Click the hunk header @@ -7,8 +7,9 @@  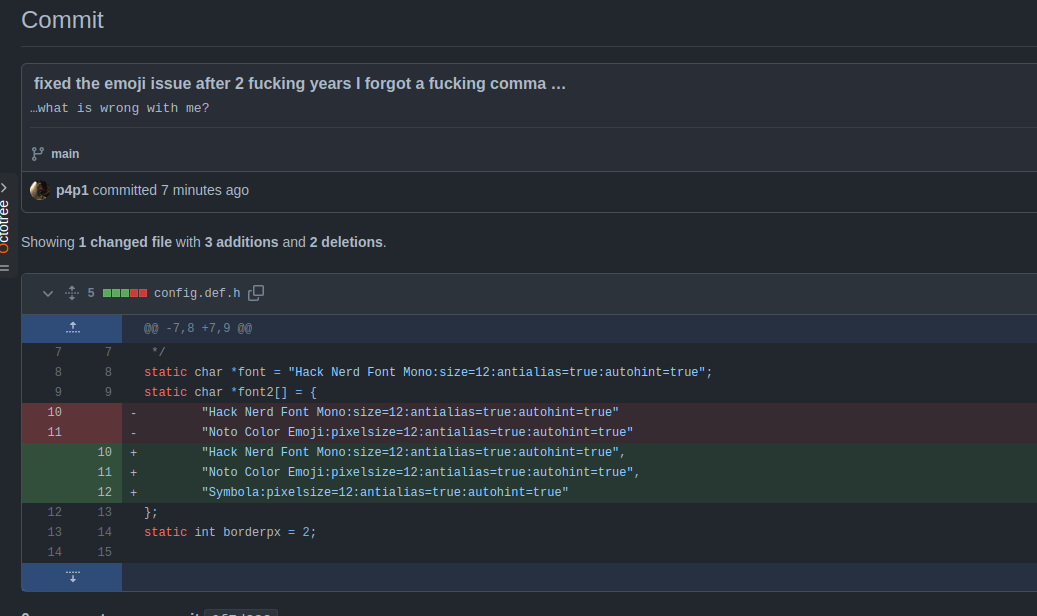pyautogui.click(x=198, y=328)
